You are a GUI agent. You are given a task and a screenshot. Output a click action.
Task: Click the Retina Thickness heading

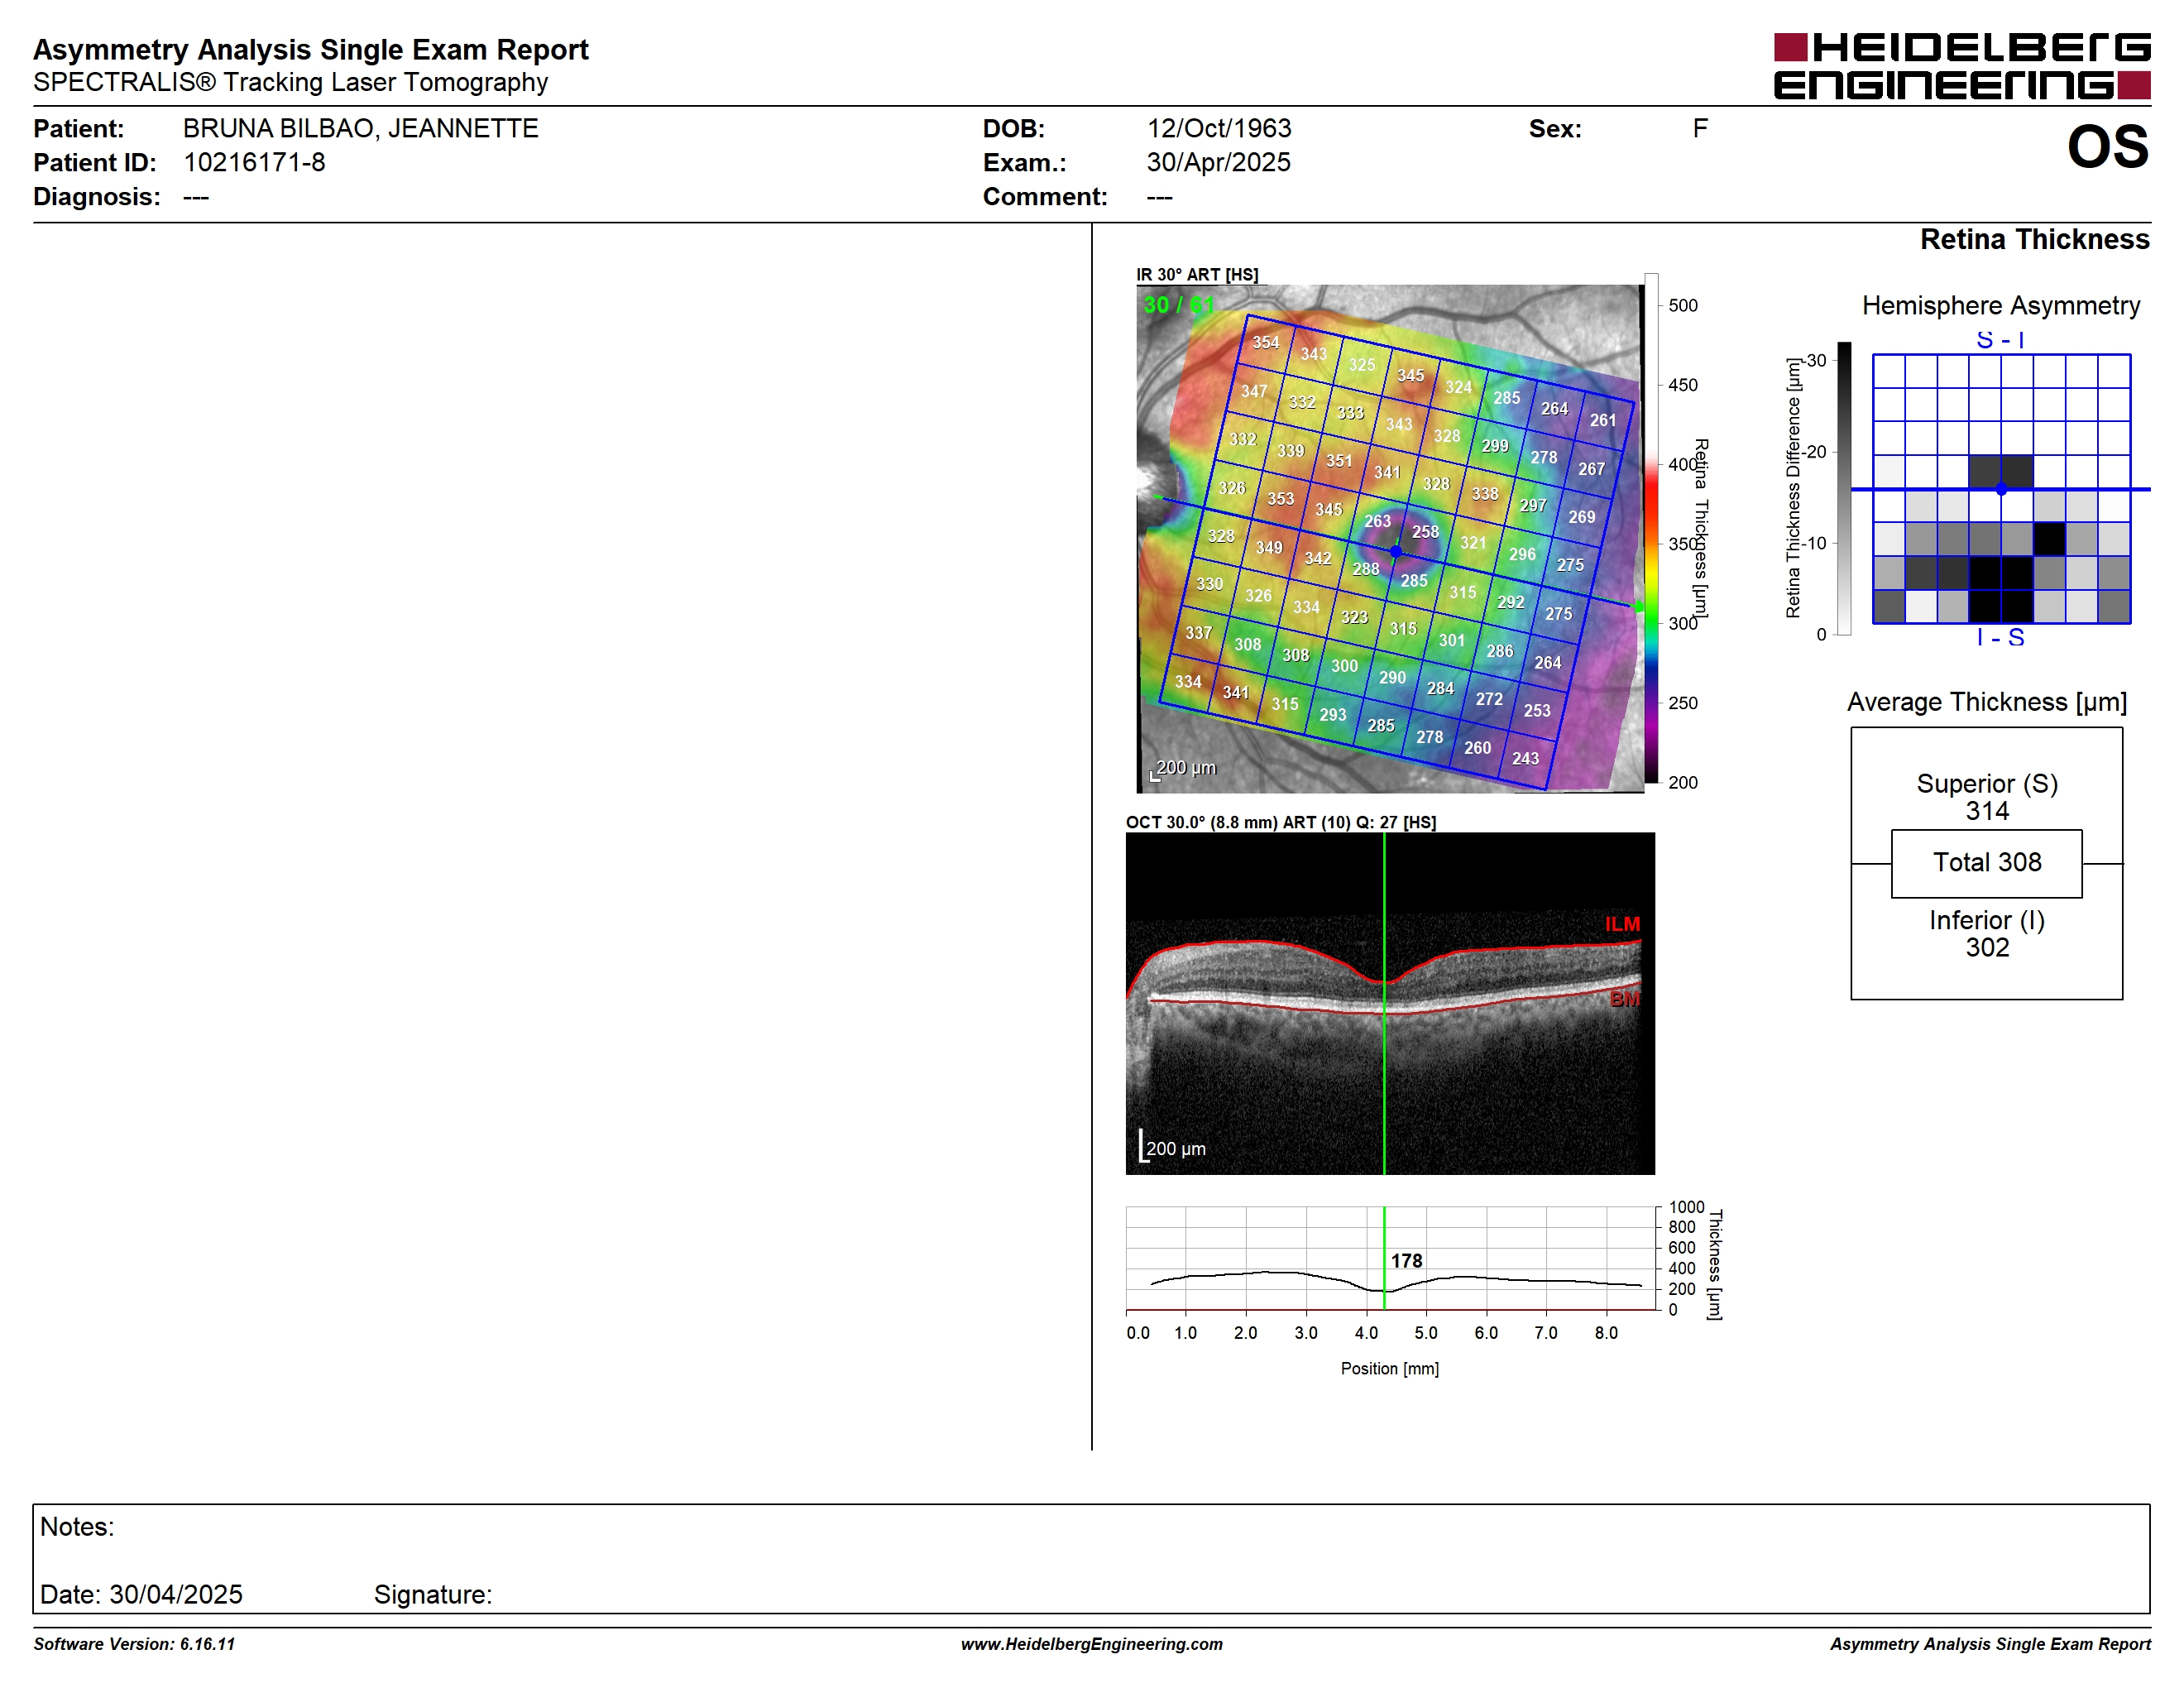[2034, 240]
